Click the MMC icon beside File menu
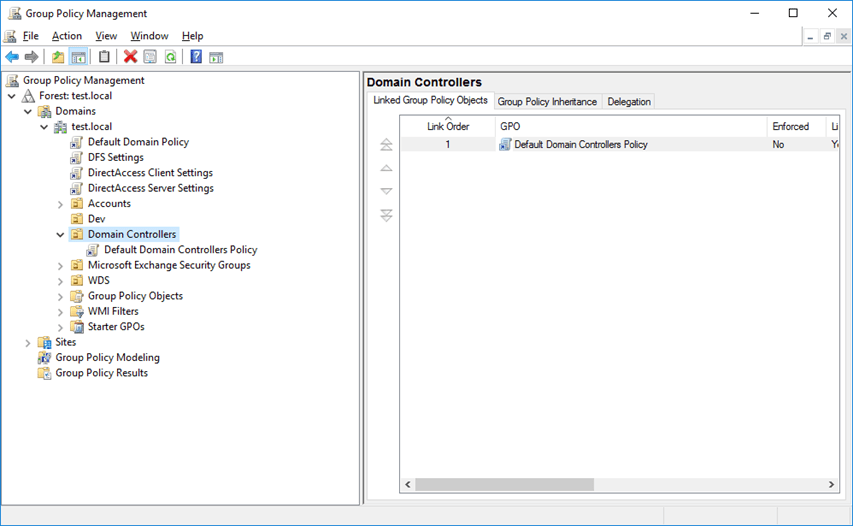 [10, 36]
